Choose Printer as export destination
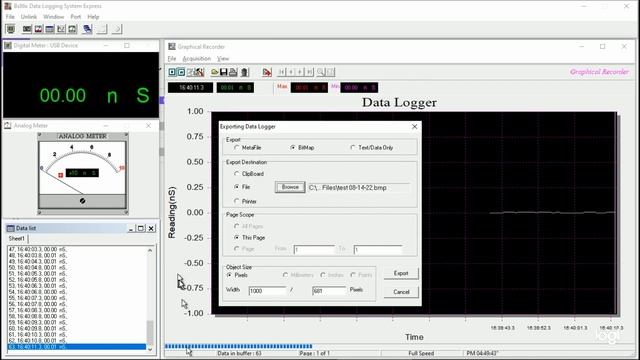This screenshot has height=360, width=640. [x=245, y=201]
